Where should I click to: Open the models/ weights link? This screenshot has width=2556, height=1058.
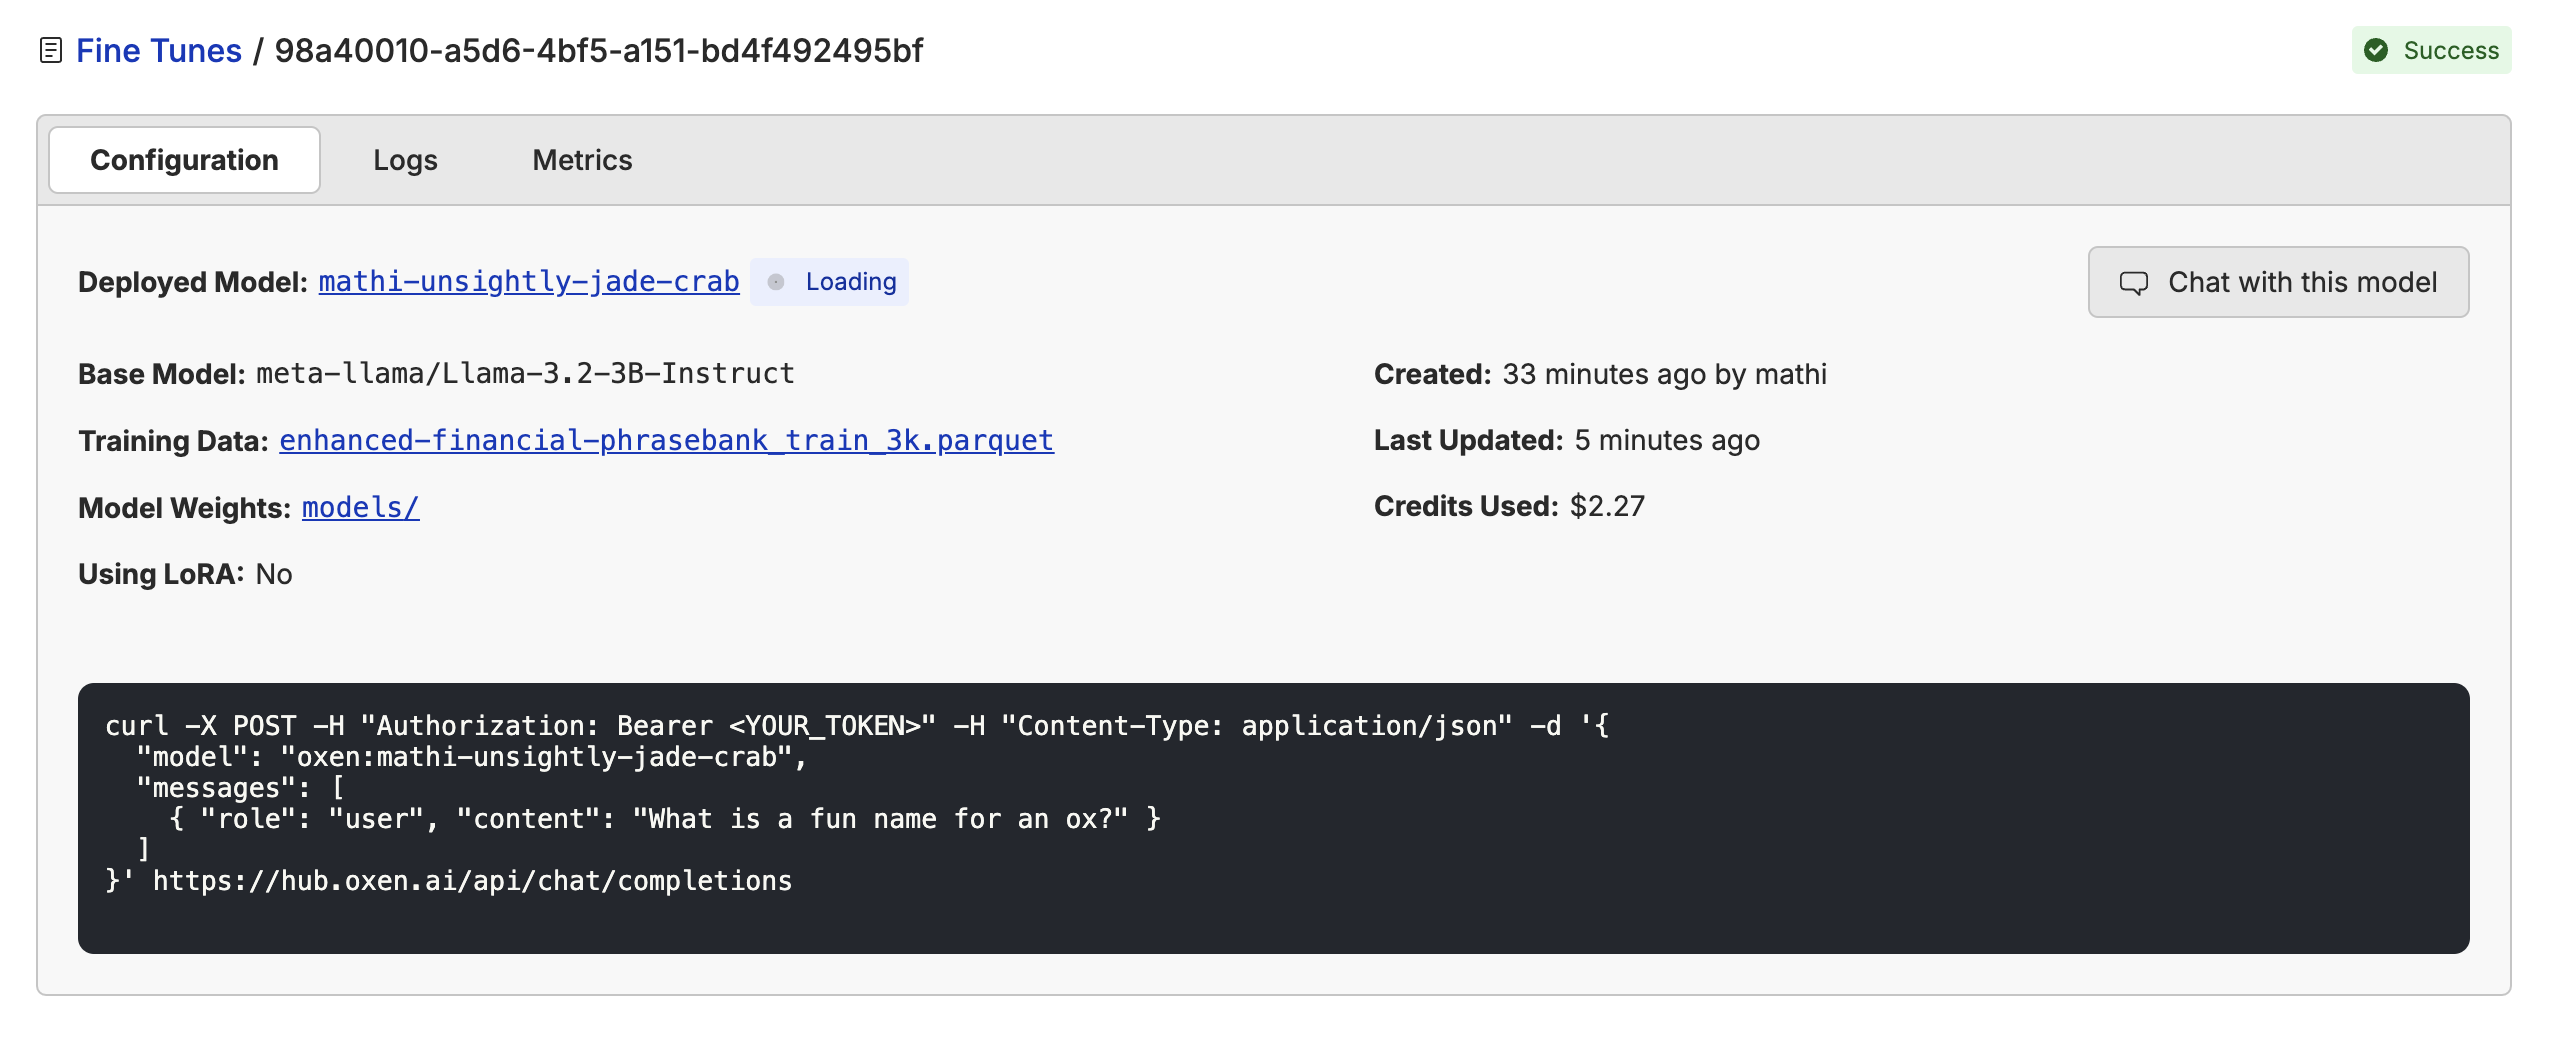359,507
